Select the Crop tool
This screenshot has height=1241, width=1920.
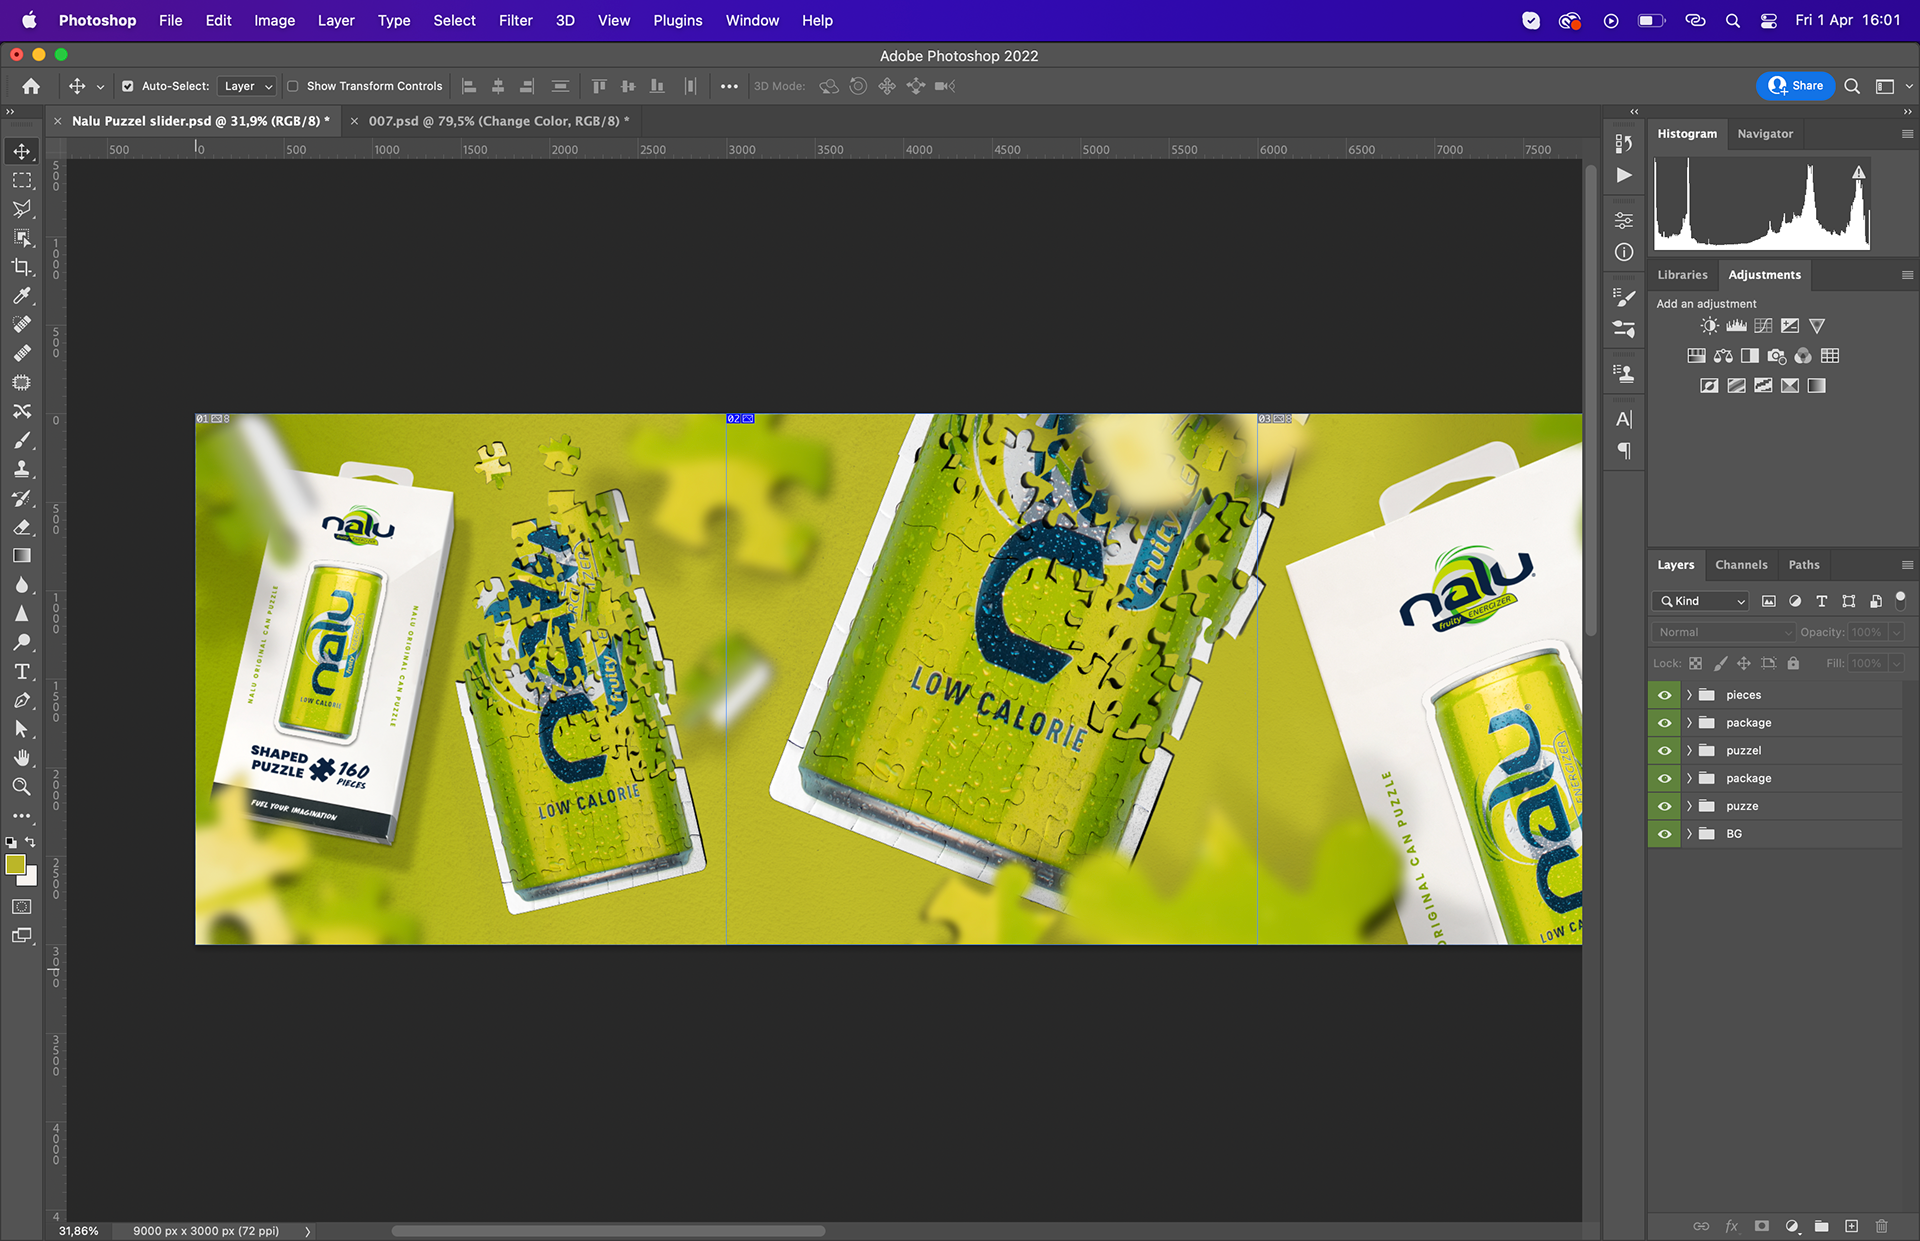(x=21, y=267)
